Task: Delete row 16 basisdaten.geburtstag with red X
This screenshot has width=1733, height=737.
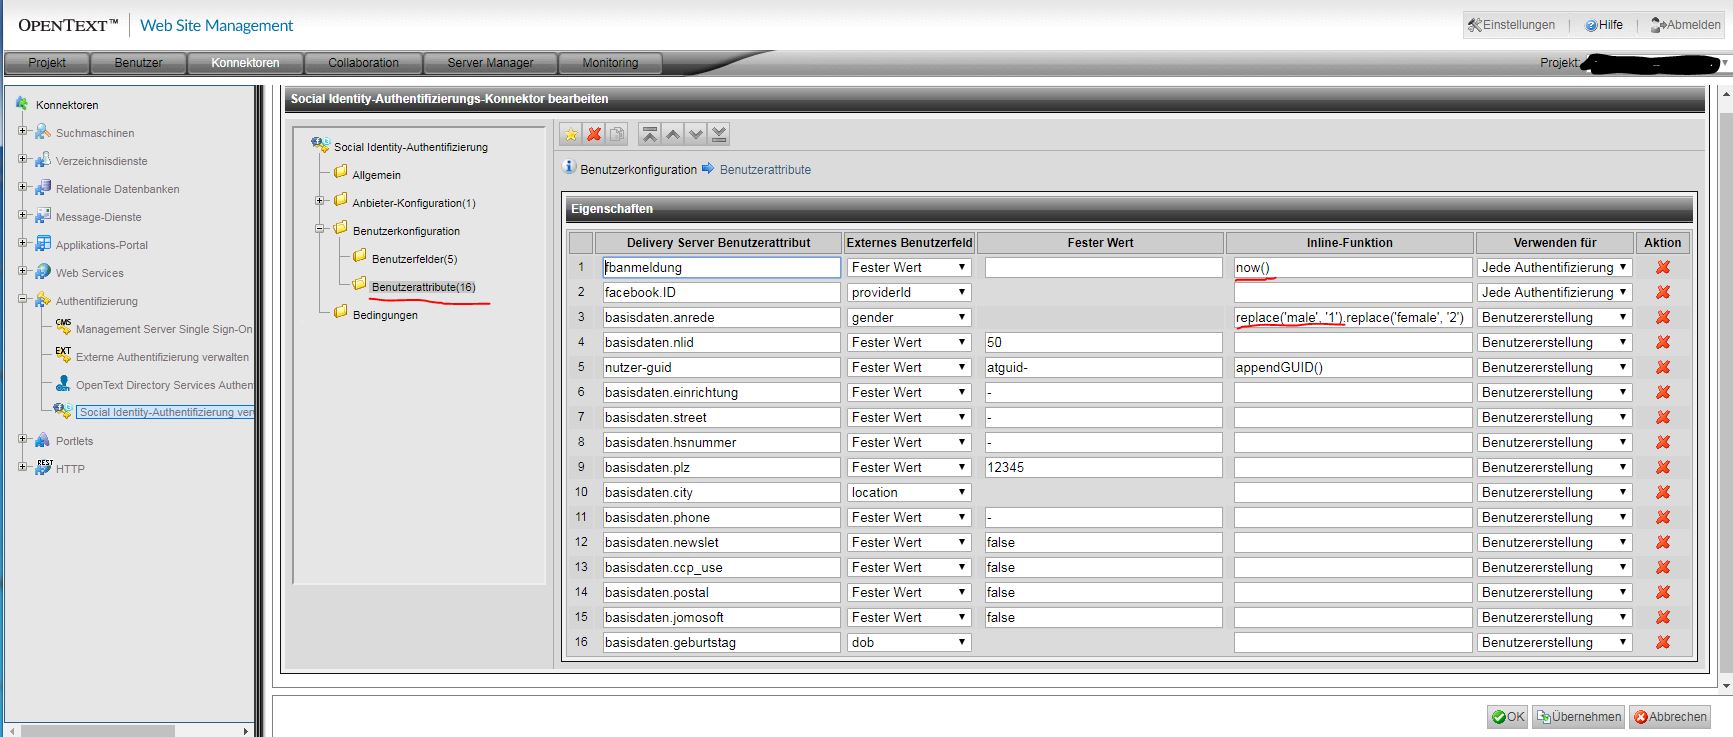Action: point(1663,642)
